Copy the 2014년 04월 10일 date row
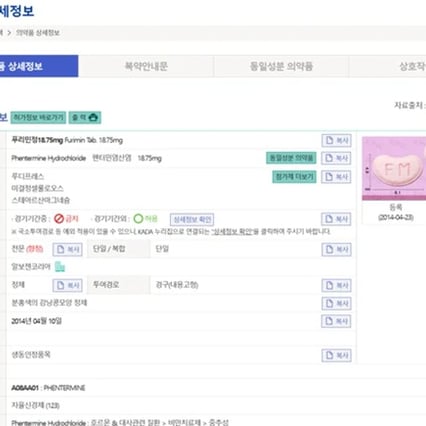 pyautogui.click(x=336, y=321)
